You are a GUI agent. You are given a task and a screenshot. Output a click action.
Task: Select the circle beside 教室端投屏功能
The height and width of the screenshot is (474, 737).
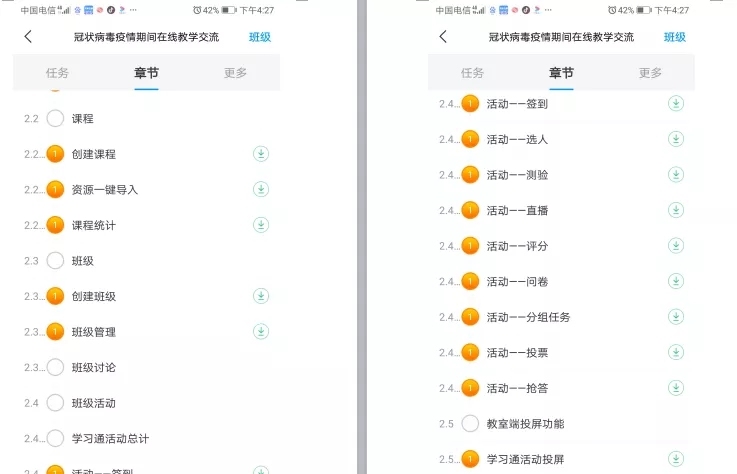coord(470,424)
